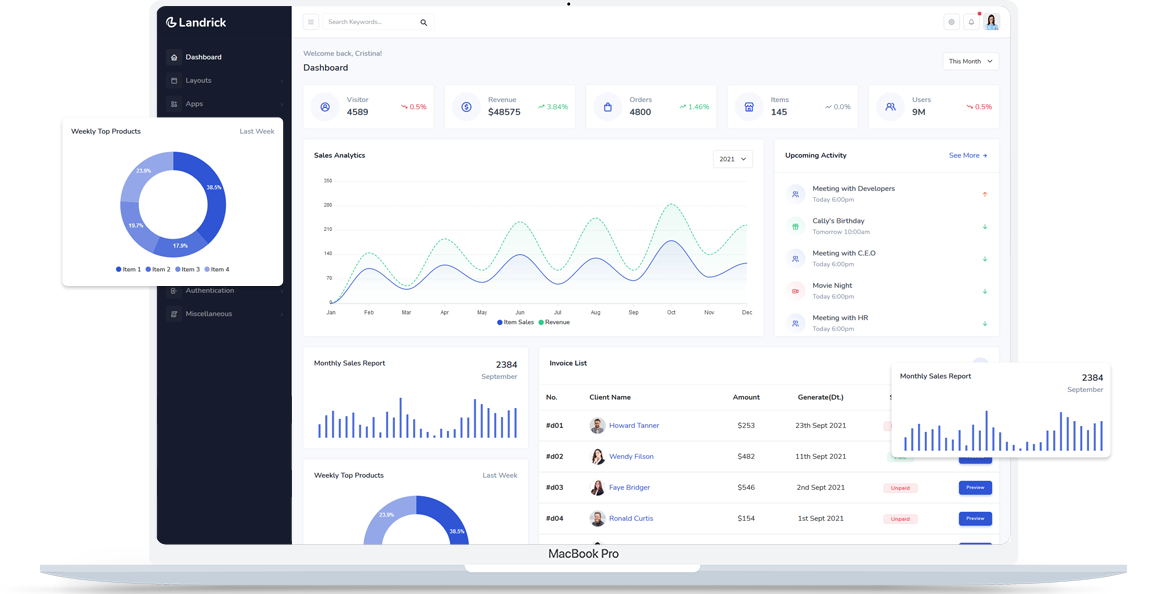
Task: Click the See More link in Upcoming Activity
Action: coord(967,156)
